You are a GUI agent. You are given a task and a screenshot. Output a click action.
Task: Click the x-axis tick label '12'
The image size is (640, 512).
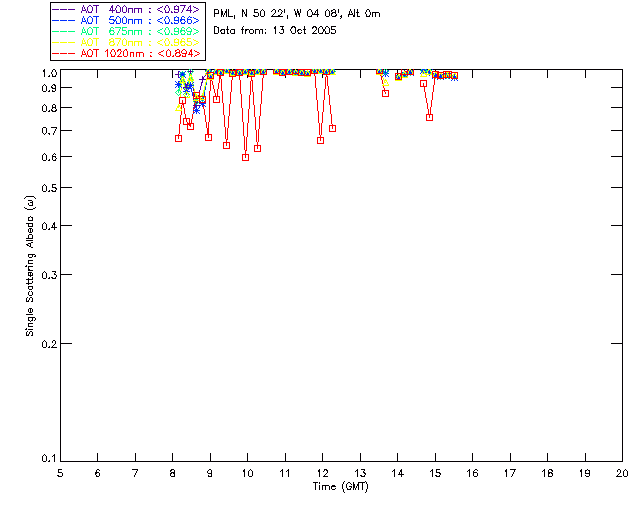coord(322,473)
